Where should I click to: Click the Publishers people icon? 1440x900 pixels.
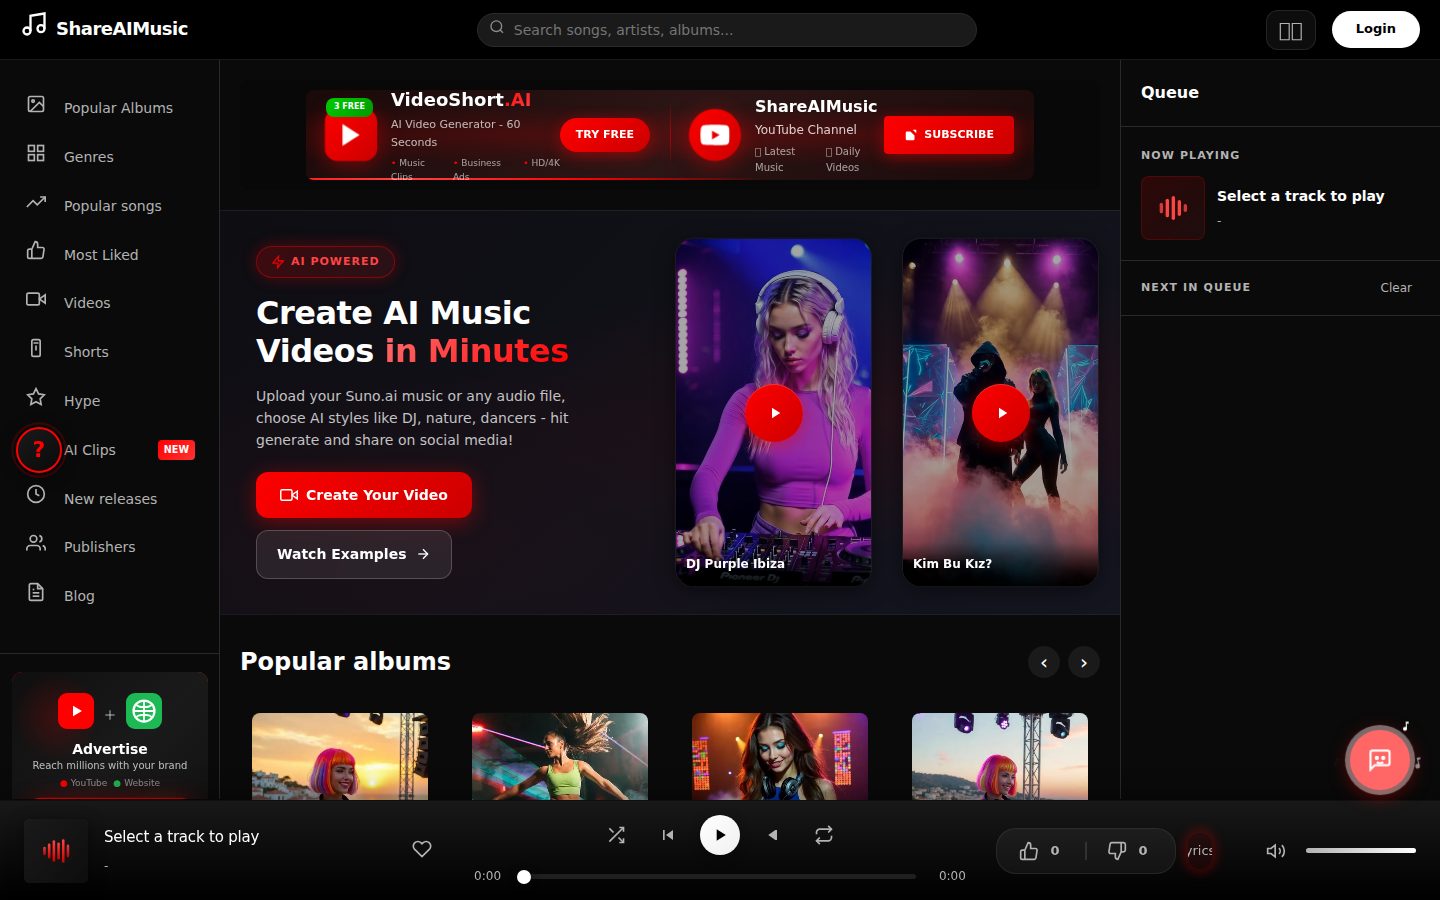[x=36, y=544]
